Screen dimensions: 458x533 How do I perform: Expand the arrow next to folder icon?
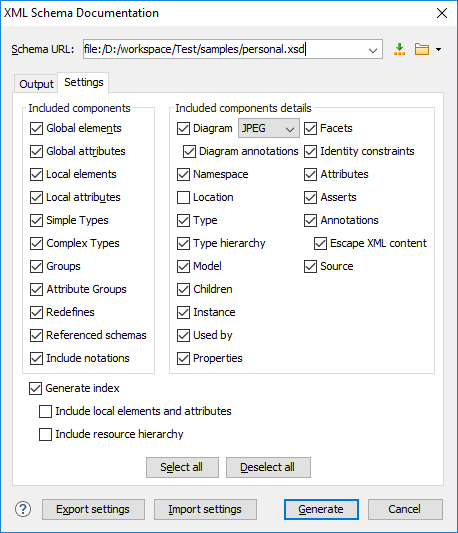439,50
